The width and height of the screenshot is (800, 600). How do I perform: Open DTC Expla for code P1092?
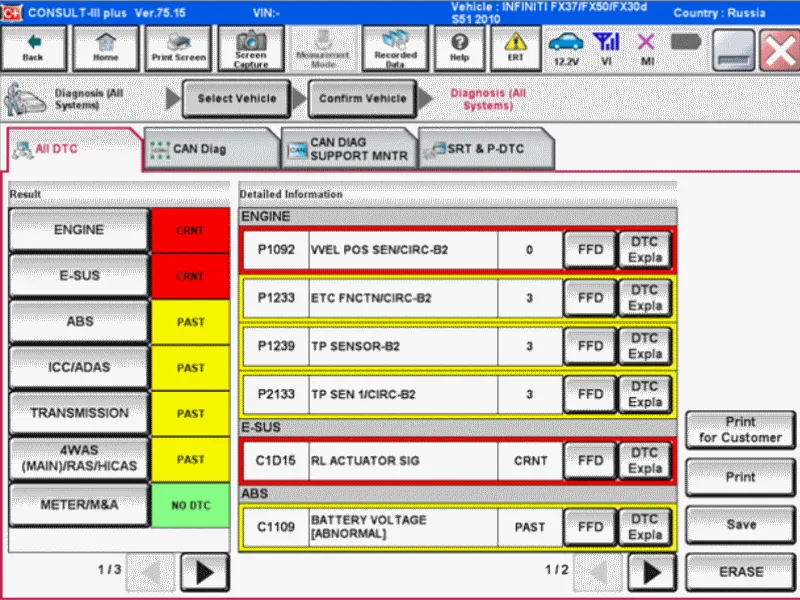click(x=645, y=250)
